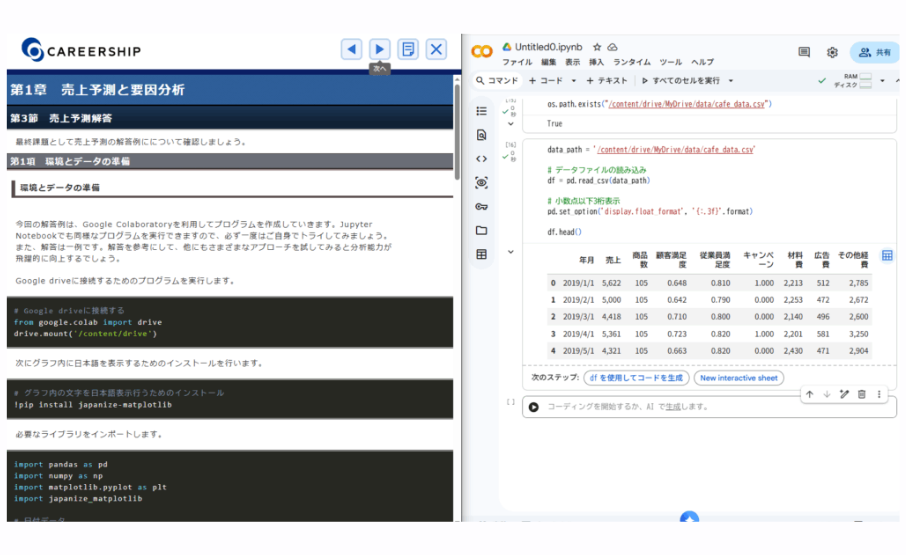Go back to the previous lesson page

(351, 49)
